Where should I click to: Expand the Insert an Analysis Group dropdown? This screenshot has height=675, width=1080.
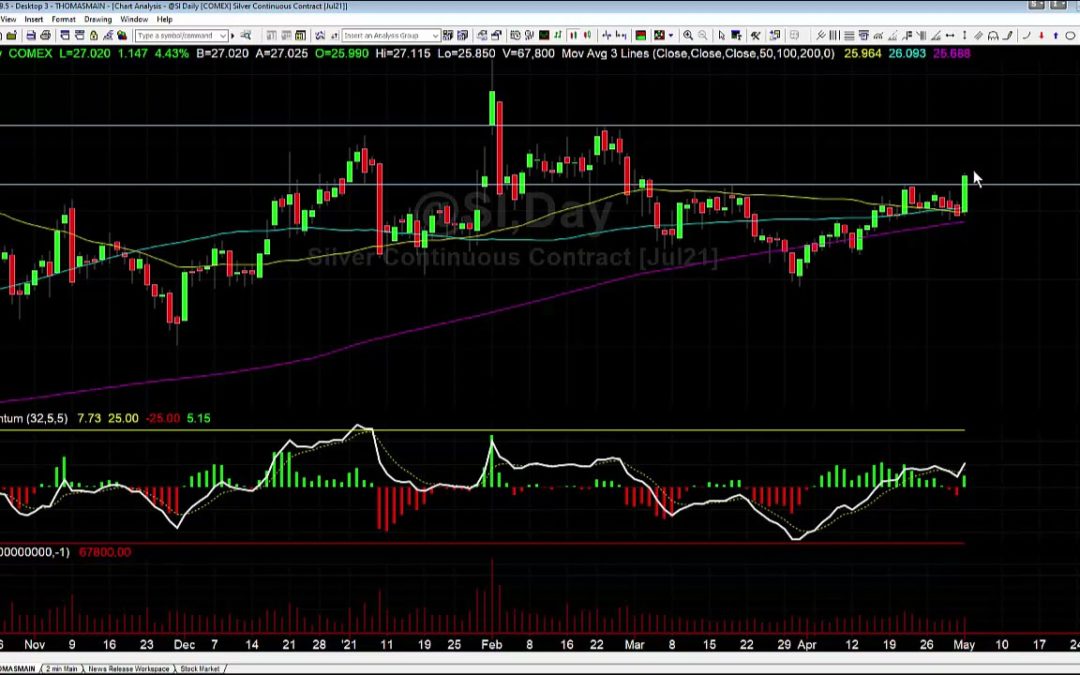435,36
